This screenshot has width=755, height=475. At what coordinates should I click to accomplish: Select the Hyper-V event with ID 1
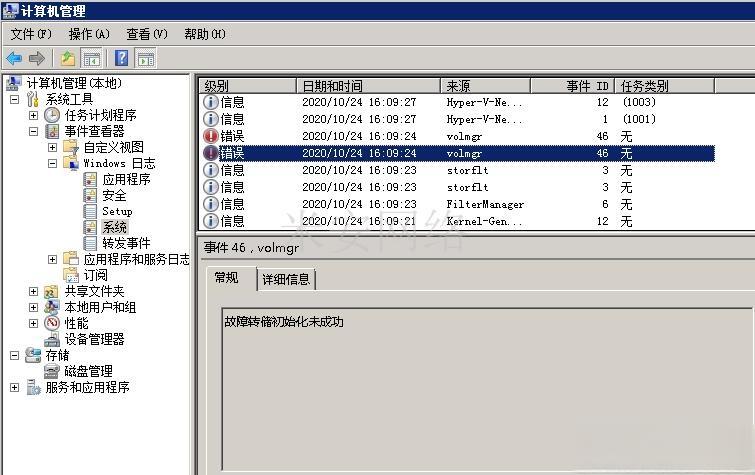[x=456, y=119]
